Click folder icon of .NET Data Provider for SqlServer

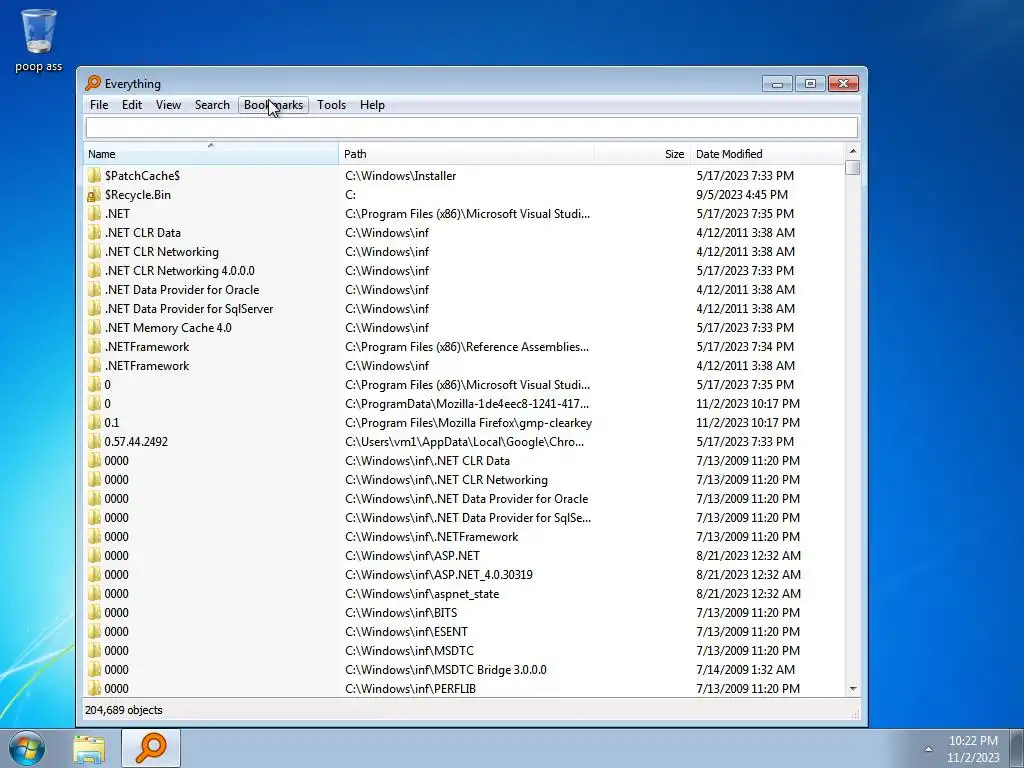[x=94, y=308]
